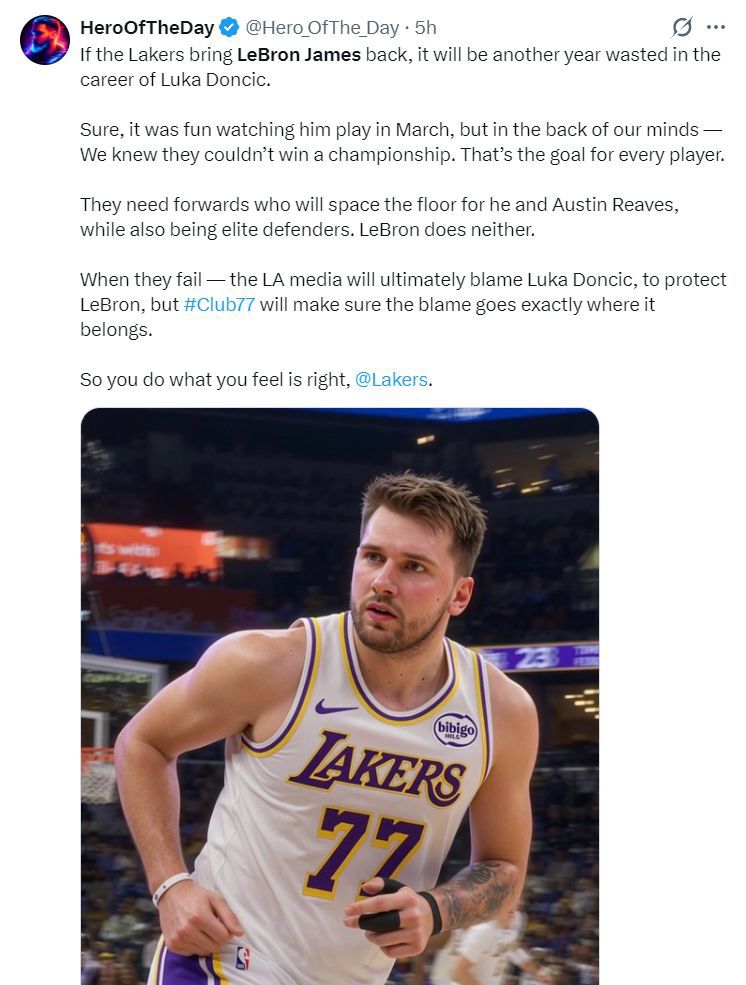
Task: Click the "Sure, it was fun watching" paragraph
Action: tap(402, 142)
